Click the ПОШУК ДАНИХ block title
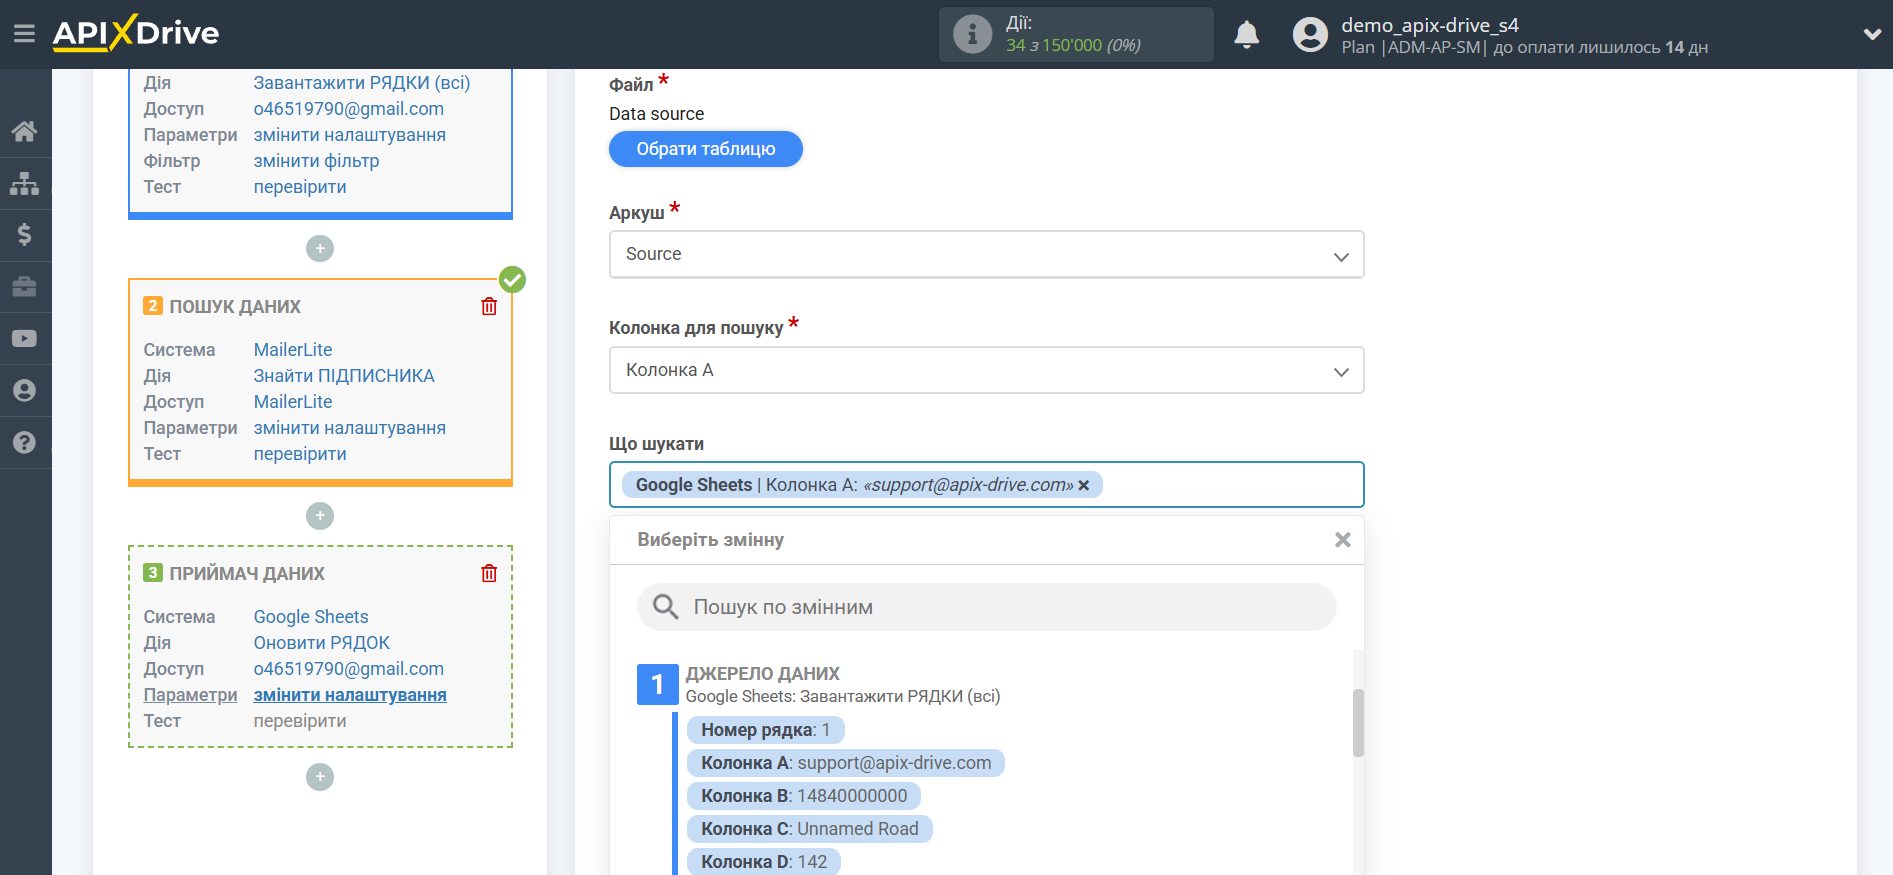1893x875 pixels. pos(235,307)
